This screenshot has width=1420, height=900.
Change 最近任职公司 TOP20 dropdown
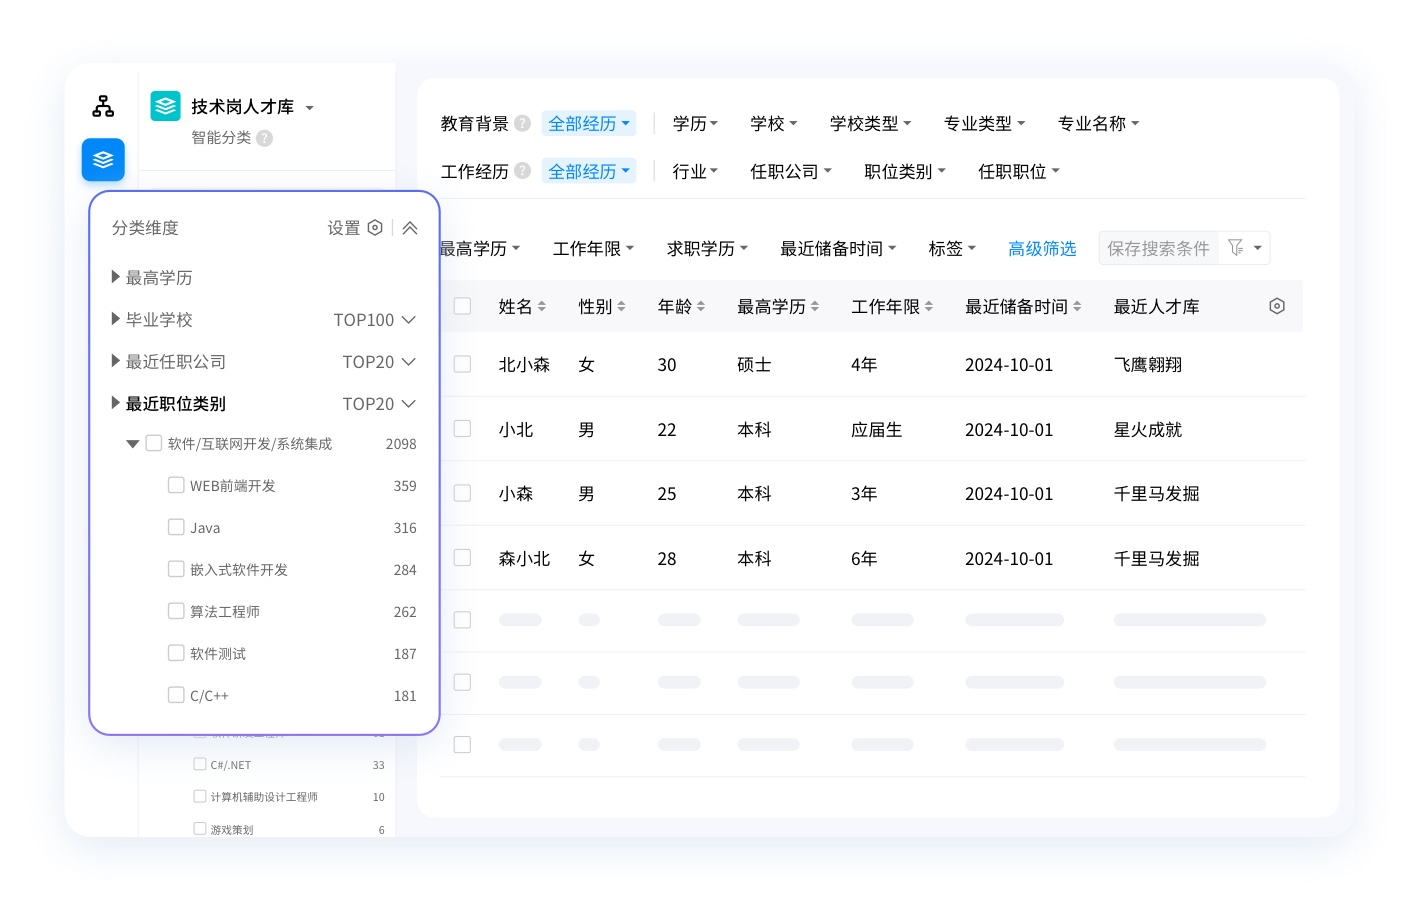379,362
